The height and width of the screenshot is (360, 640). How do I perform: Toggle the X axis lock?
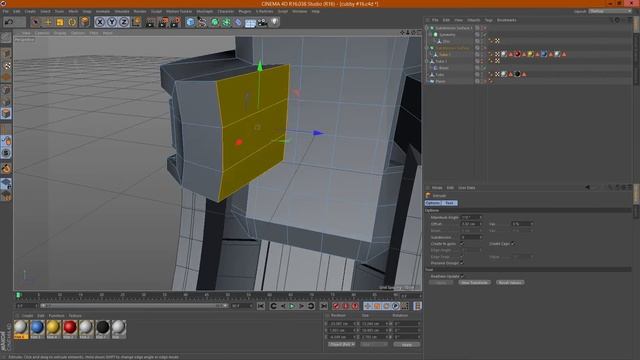coord(100,22)
